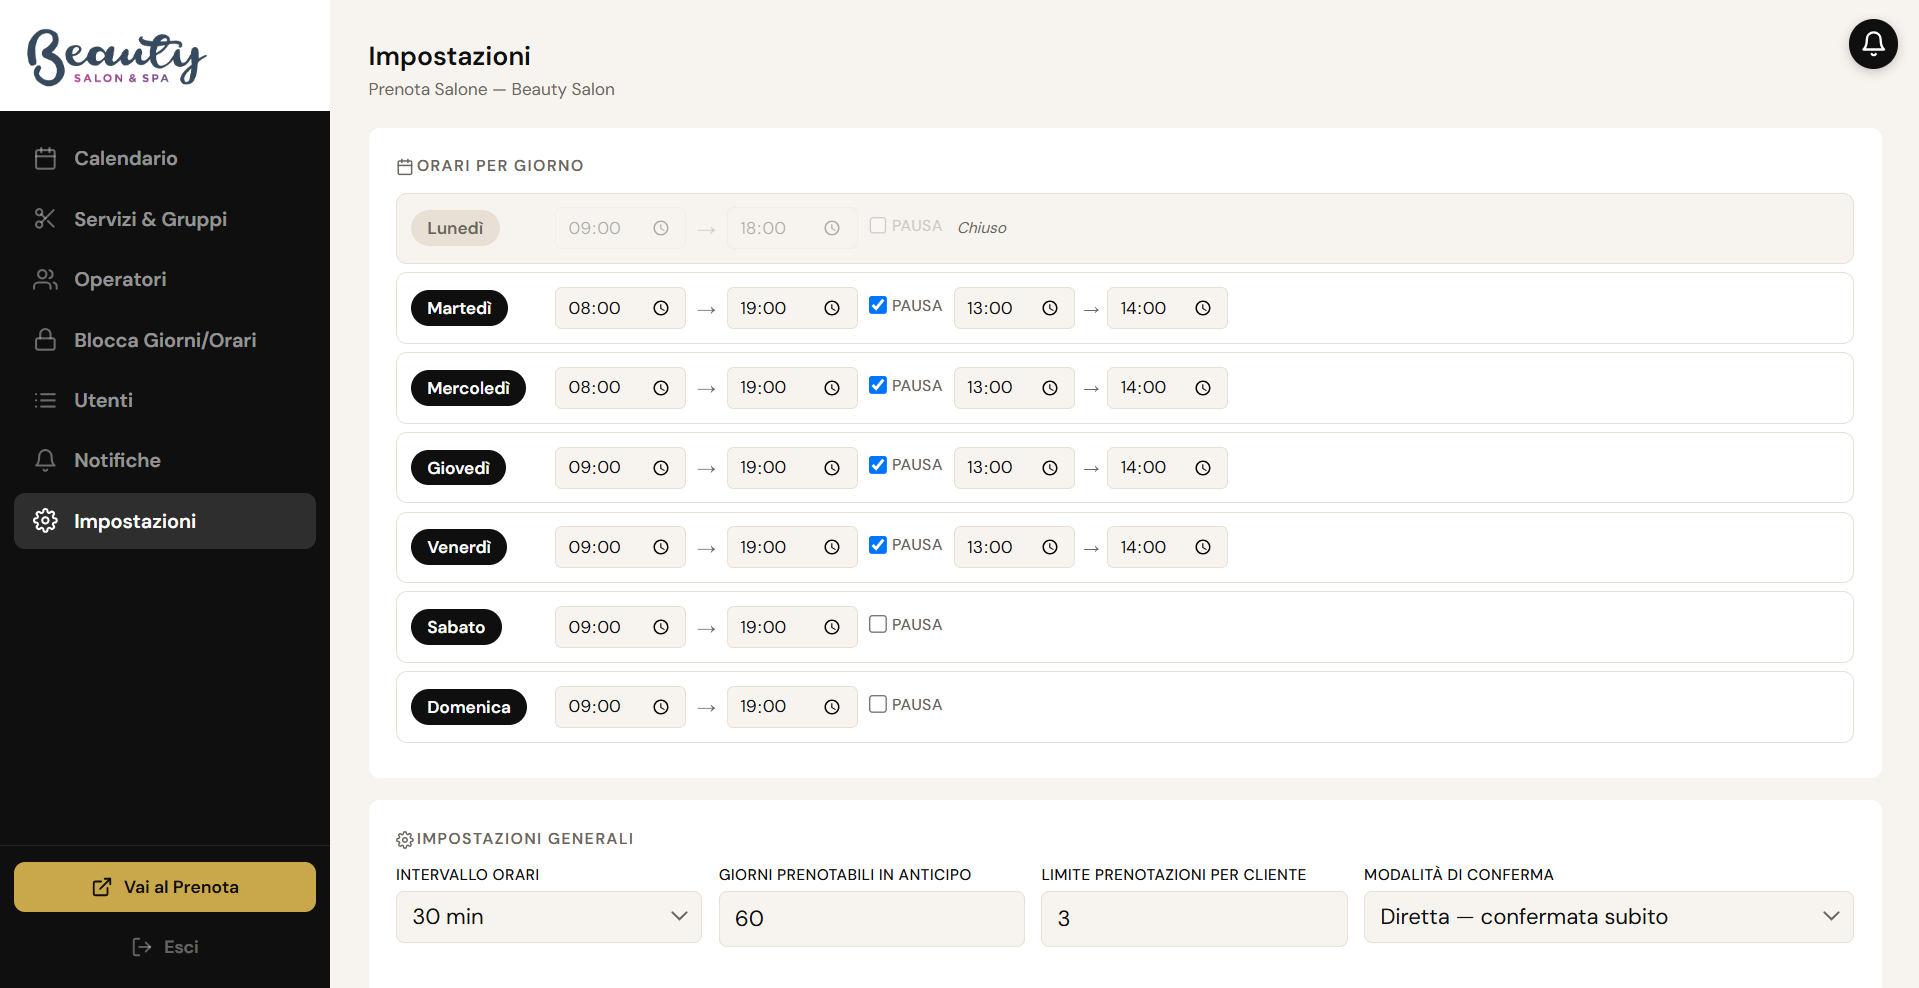Open notifications bell in top corner
The image size is (1919, 988).
(x=1873, y=44)
